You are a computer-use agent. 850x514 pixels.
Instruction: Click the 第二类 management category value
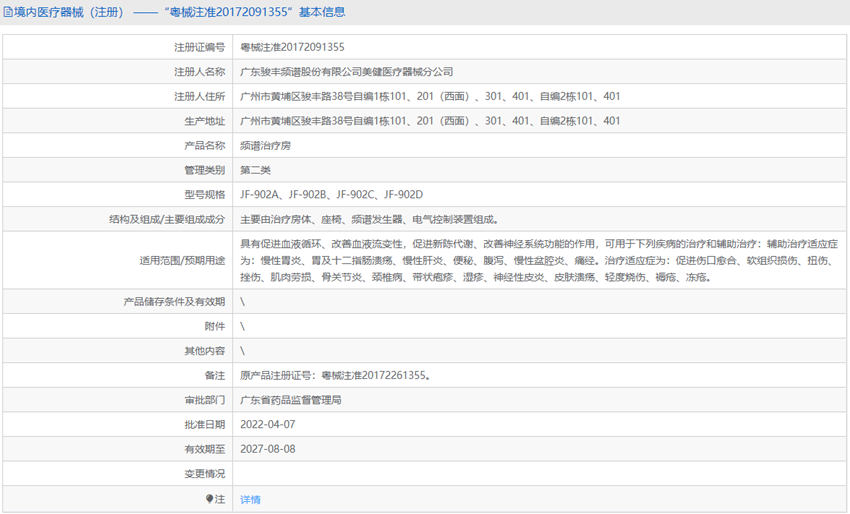(x=255, y=170)
